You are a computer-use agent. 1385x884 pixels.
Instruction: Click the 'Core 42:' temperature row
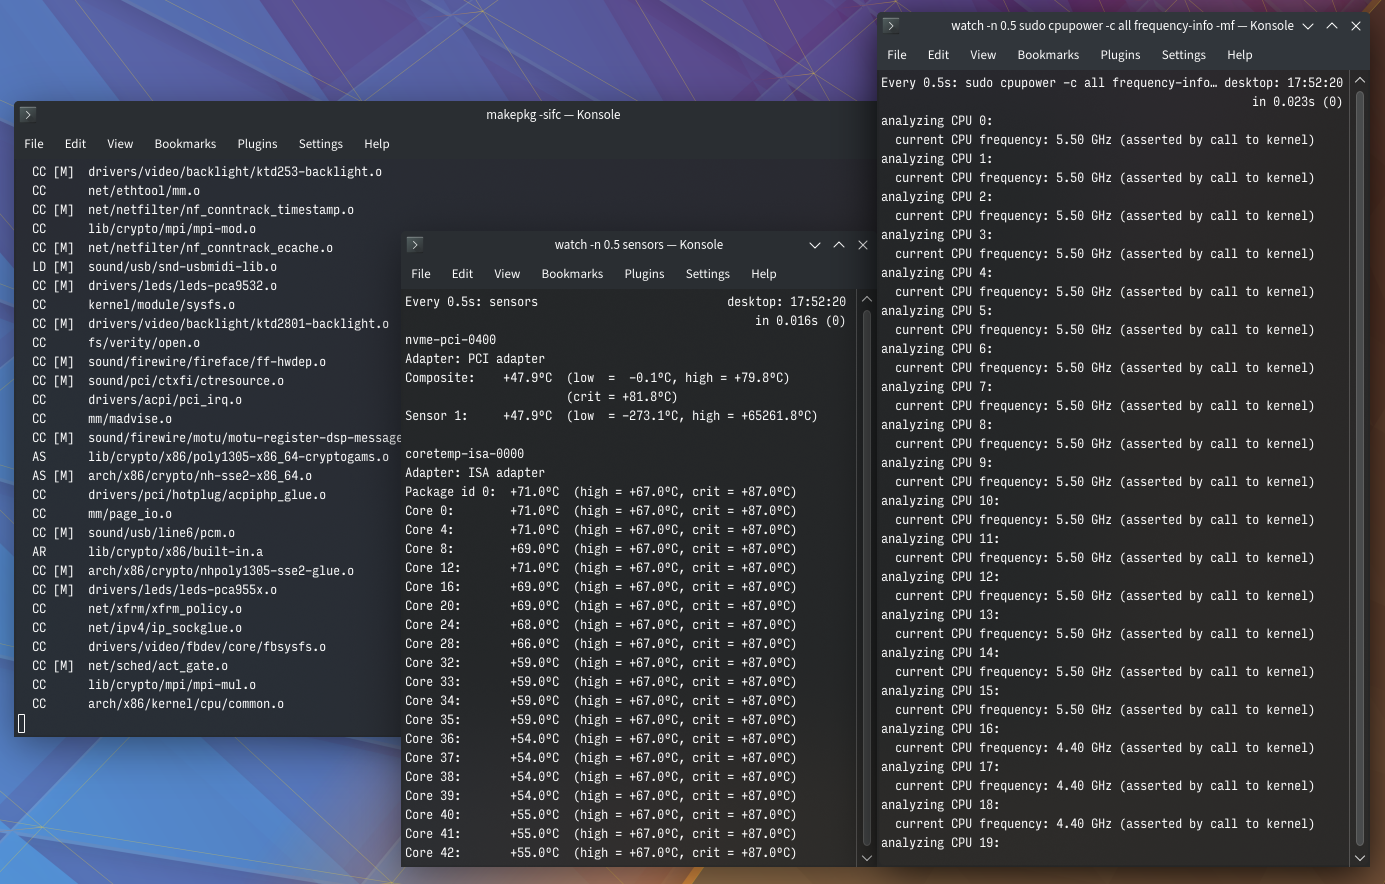[x=601, y=853]
